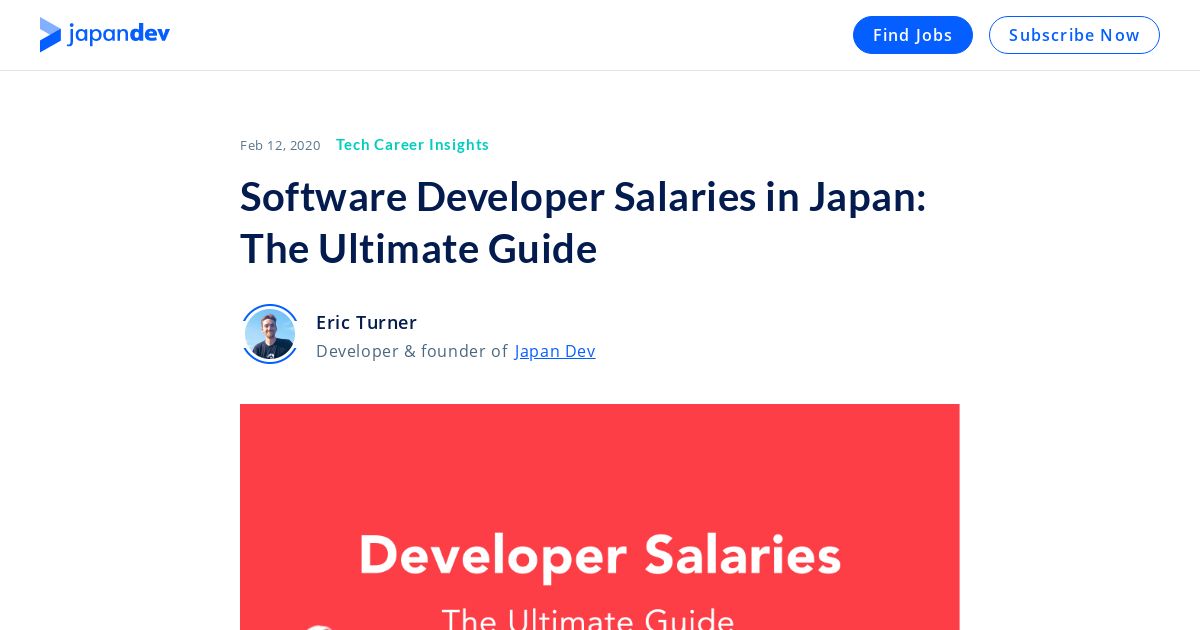1200x630 pixels.
Task: Open the japandev logo home link
Action: (x=105, y=35)
